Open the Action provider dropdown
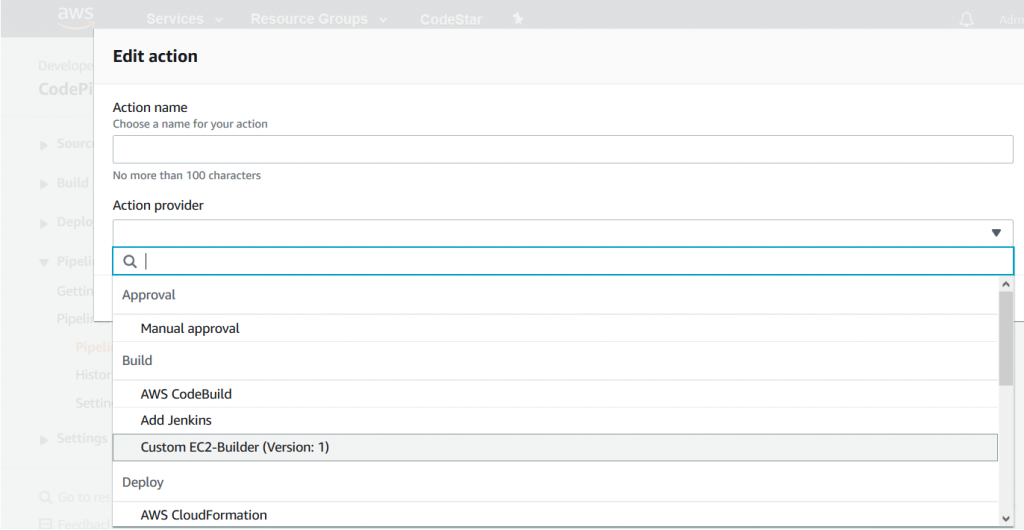 [563, 233]
